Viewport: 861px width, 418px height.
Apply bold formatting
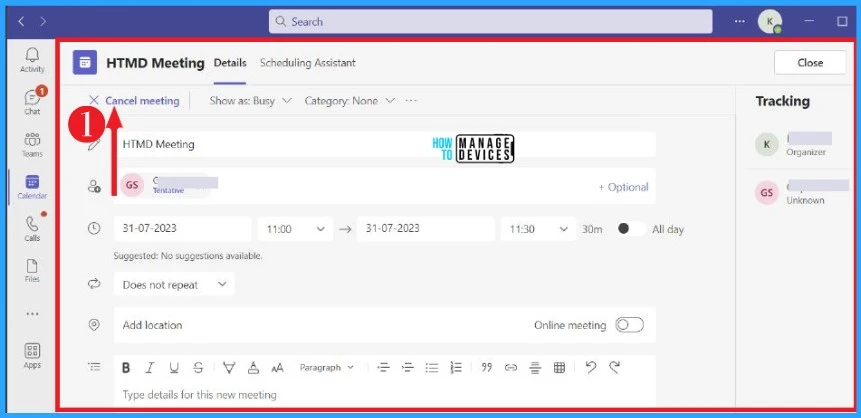pyautogui.click(x=126, y=368)
